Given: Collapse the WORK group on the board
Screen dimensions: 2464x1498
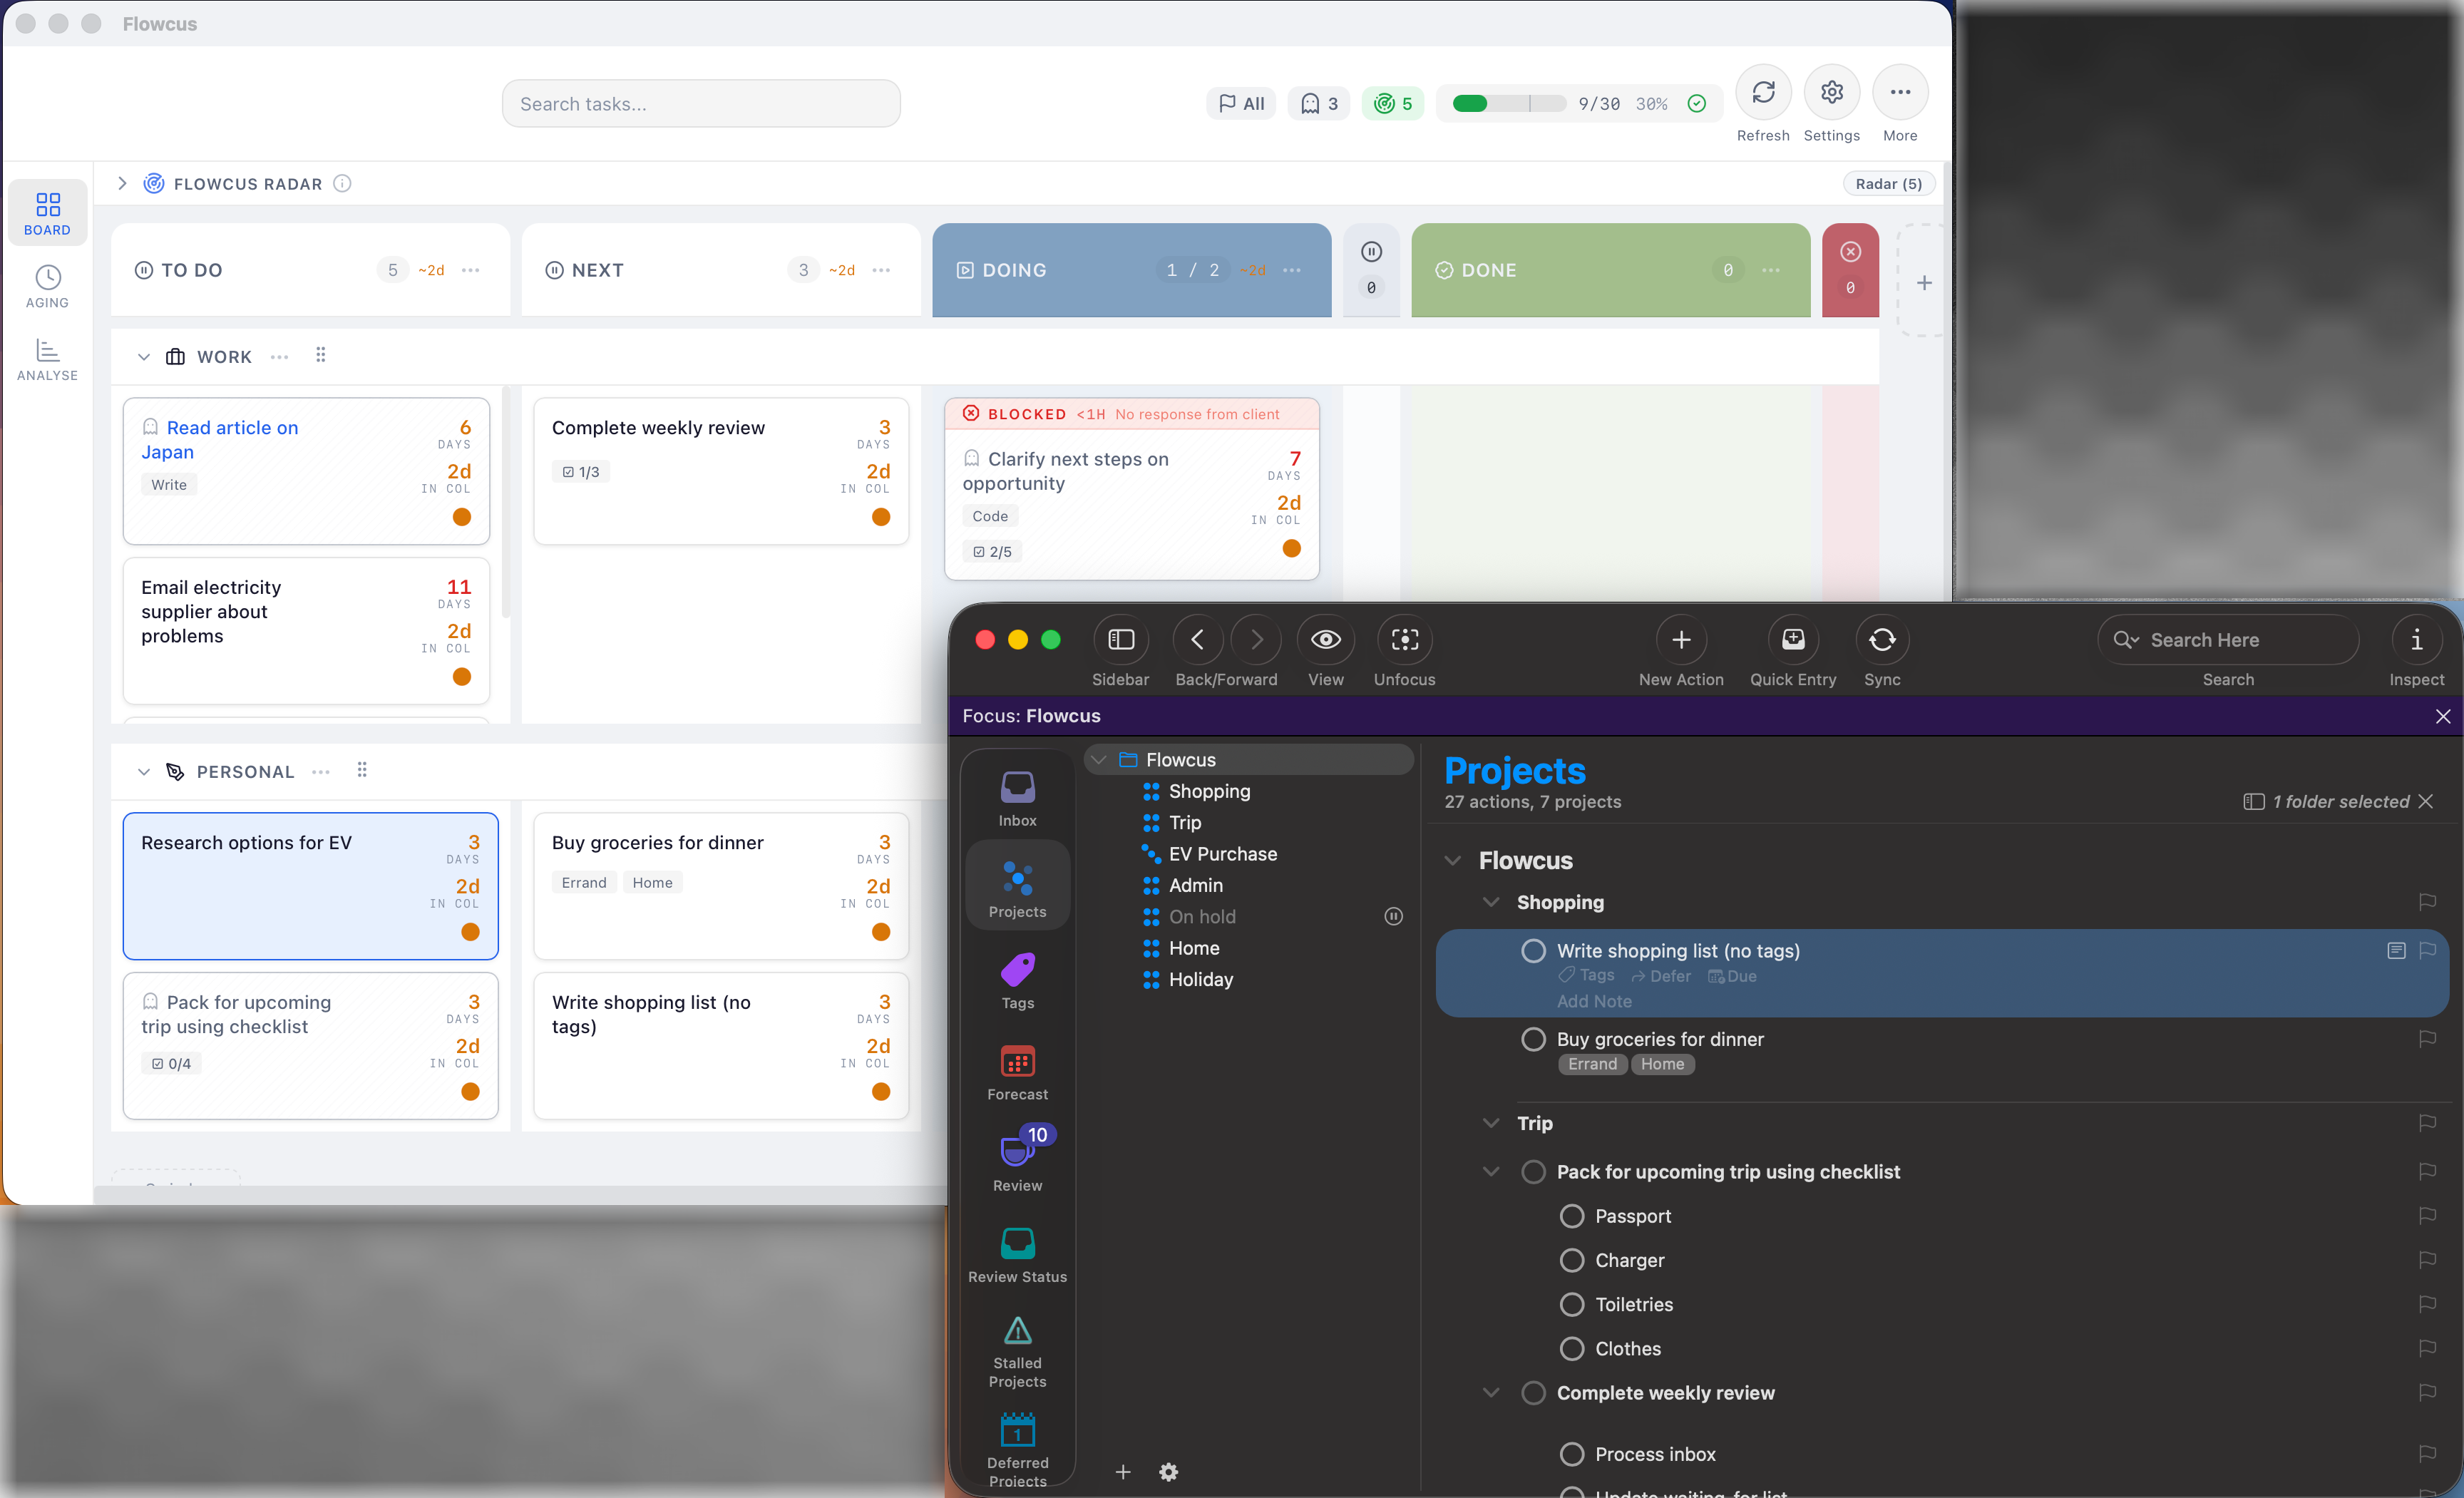Looking at the screenshot, I should click(143, 357).
